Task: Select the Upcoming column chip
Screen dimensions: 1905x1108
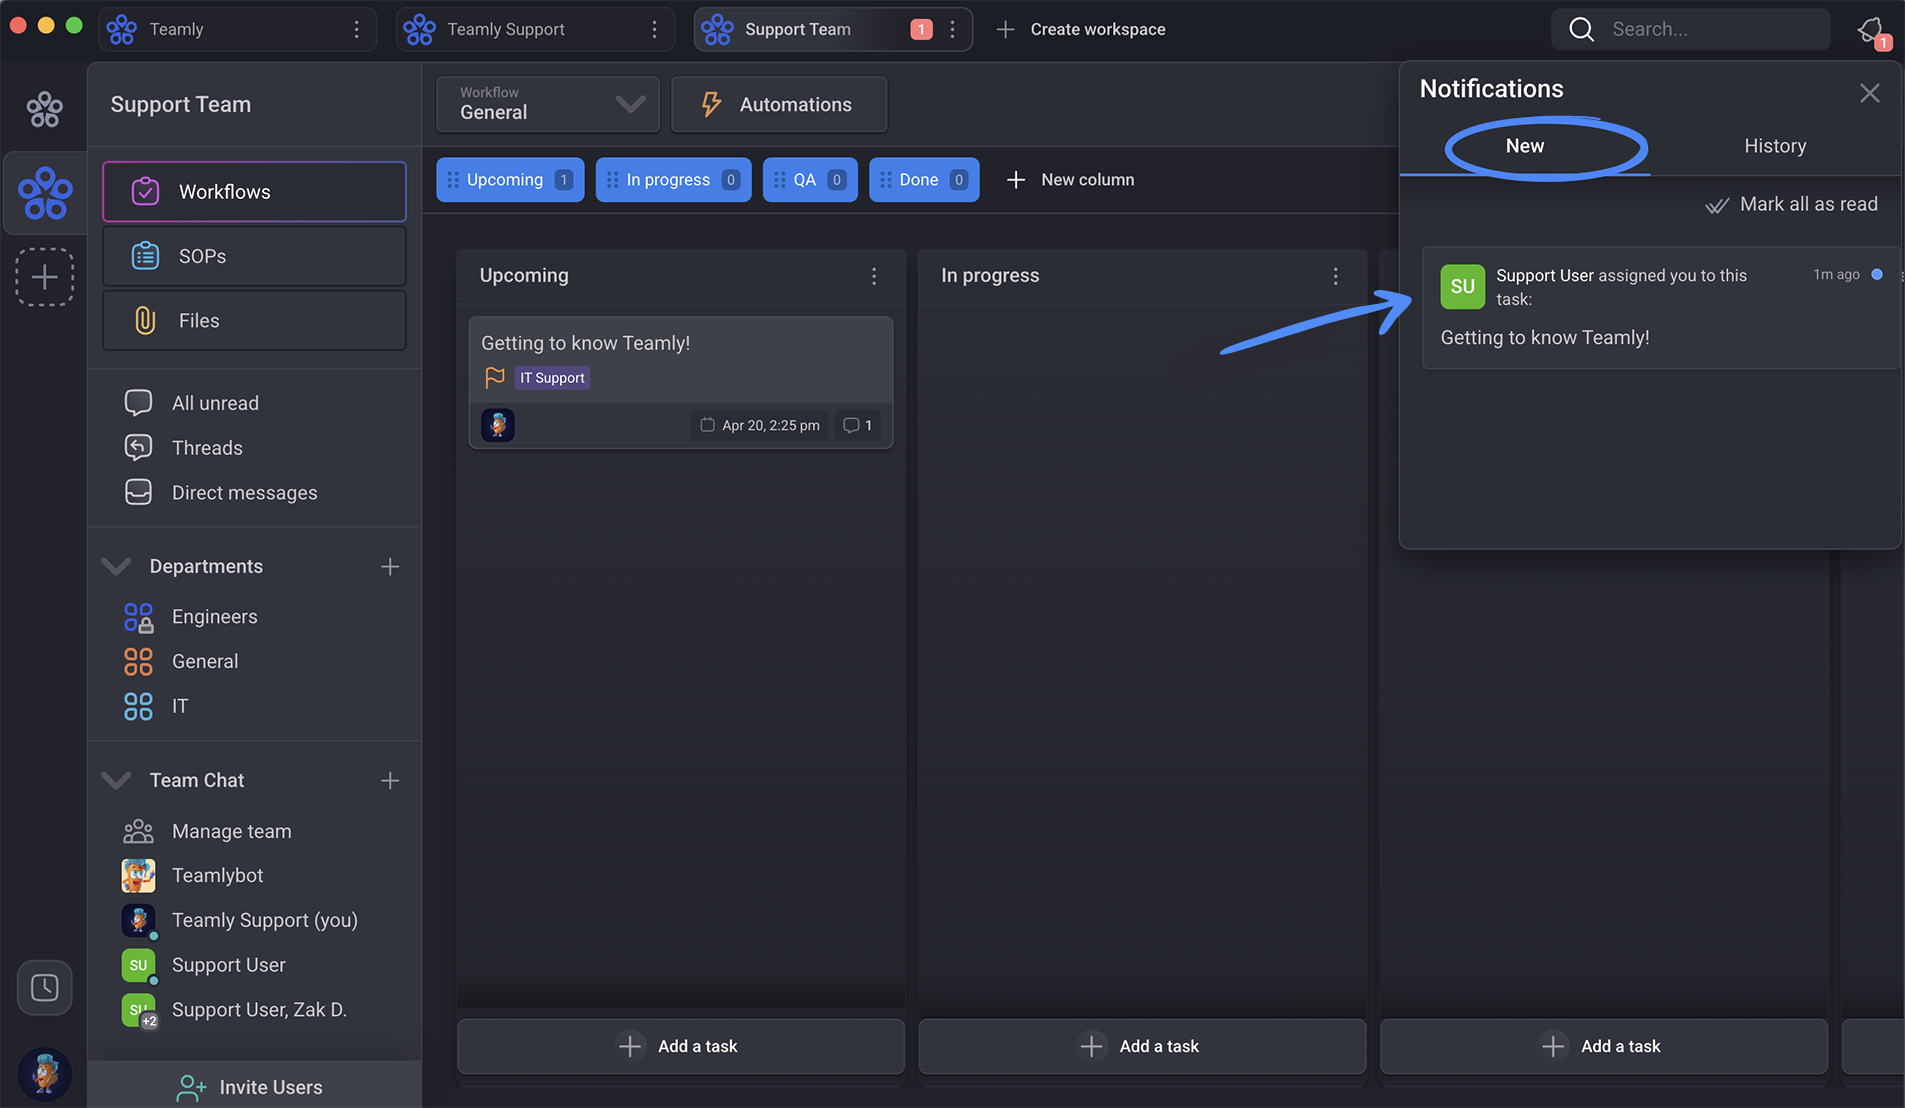Action: pyautogui.click(x=510, y=180)
